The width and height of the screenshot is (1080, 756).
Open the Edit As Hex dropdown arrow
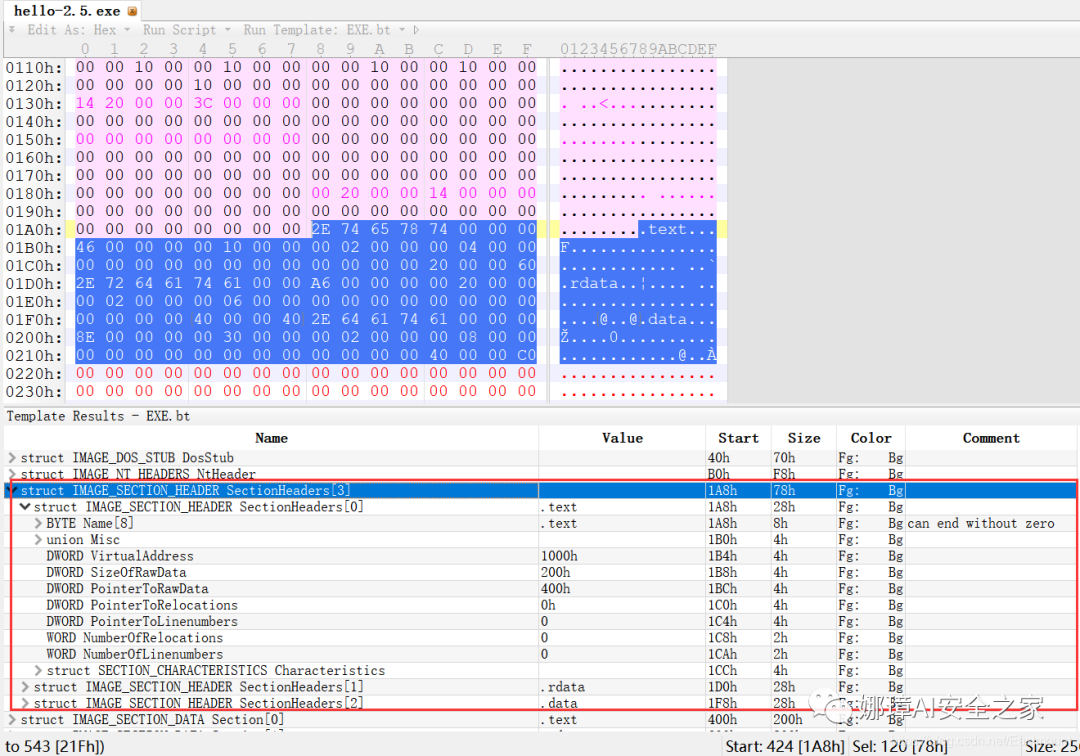pyautogui.click(x=127, y=30)
